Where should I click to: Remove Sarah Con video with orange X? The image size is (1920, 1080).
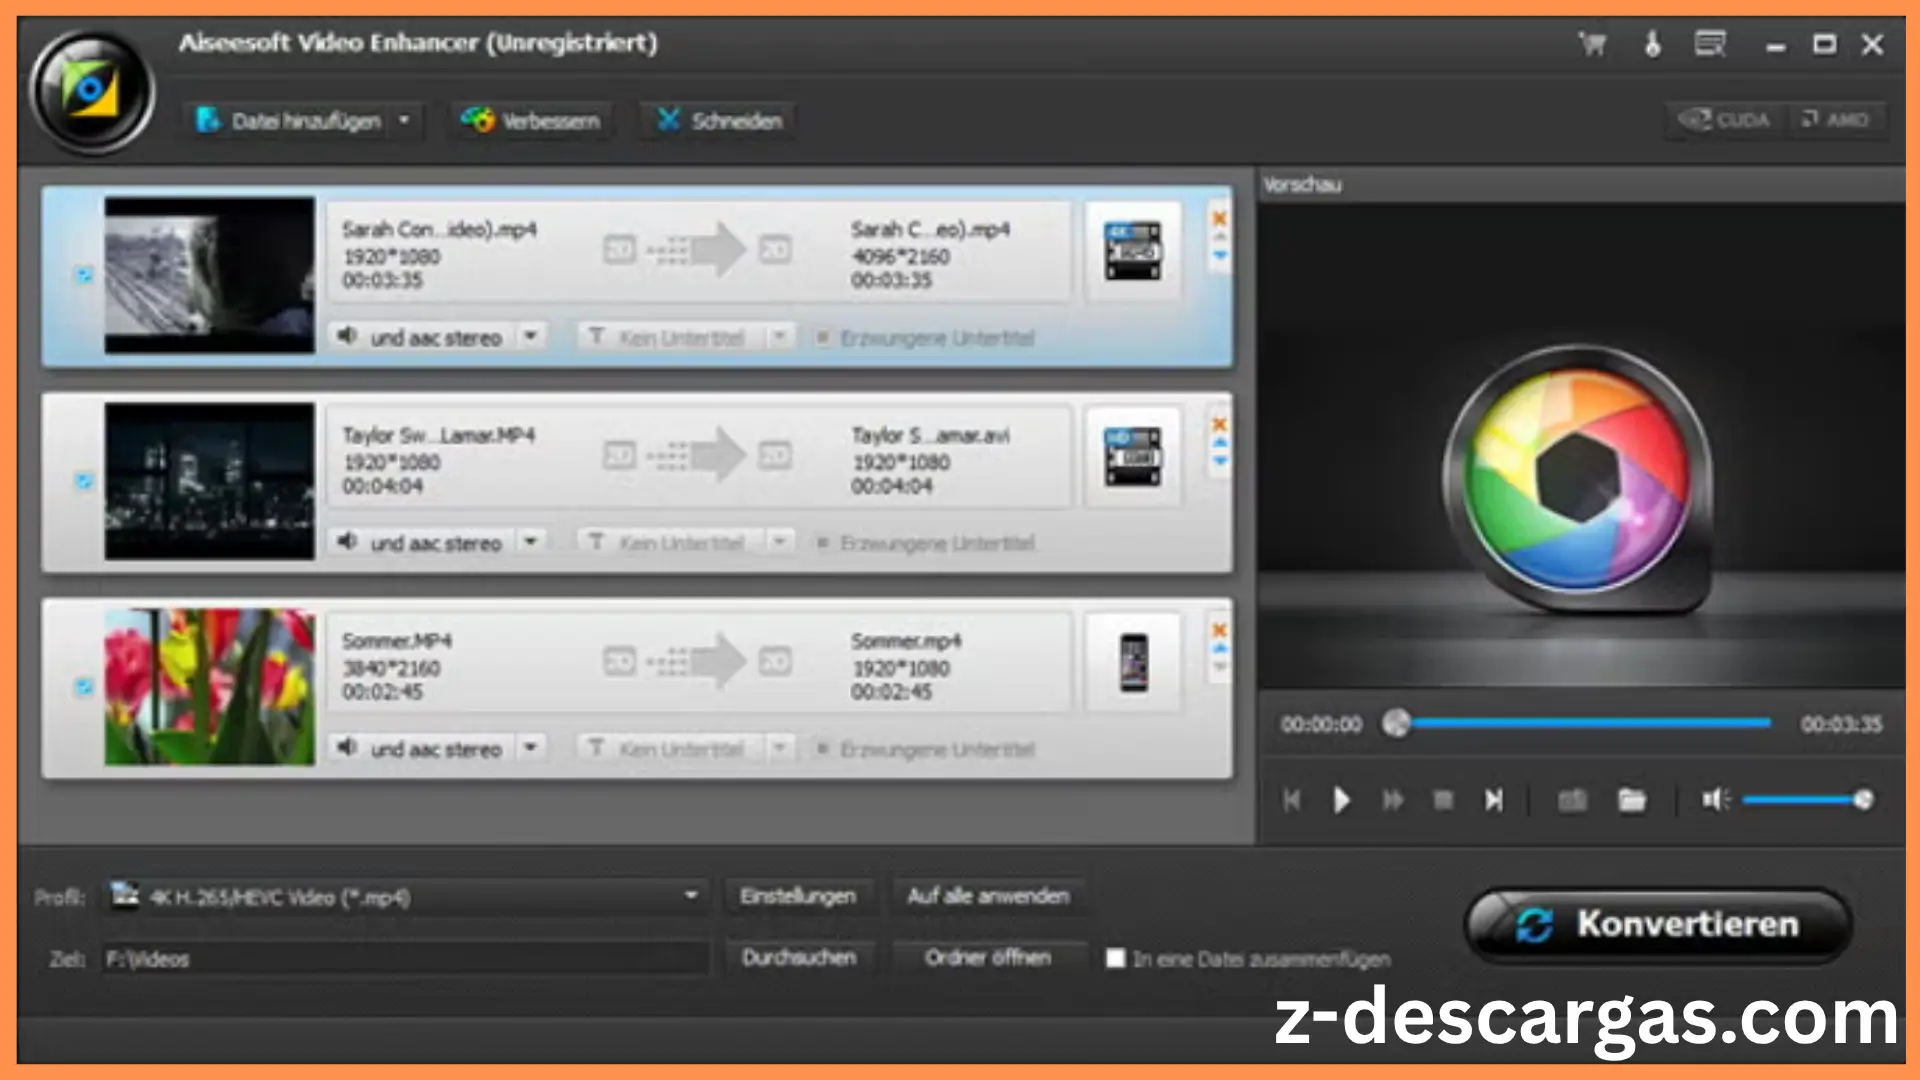[x=1219, y=217]
